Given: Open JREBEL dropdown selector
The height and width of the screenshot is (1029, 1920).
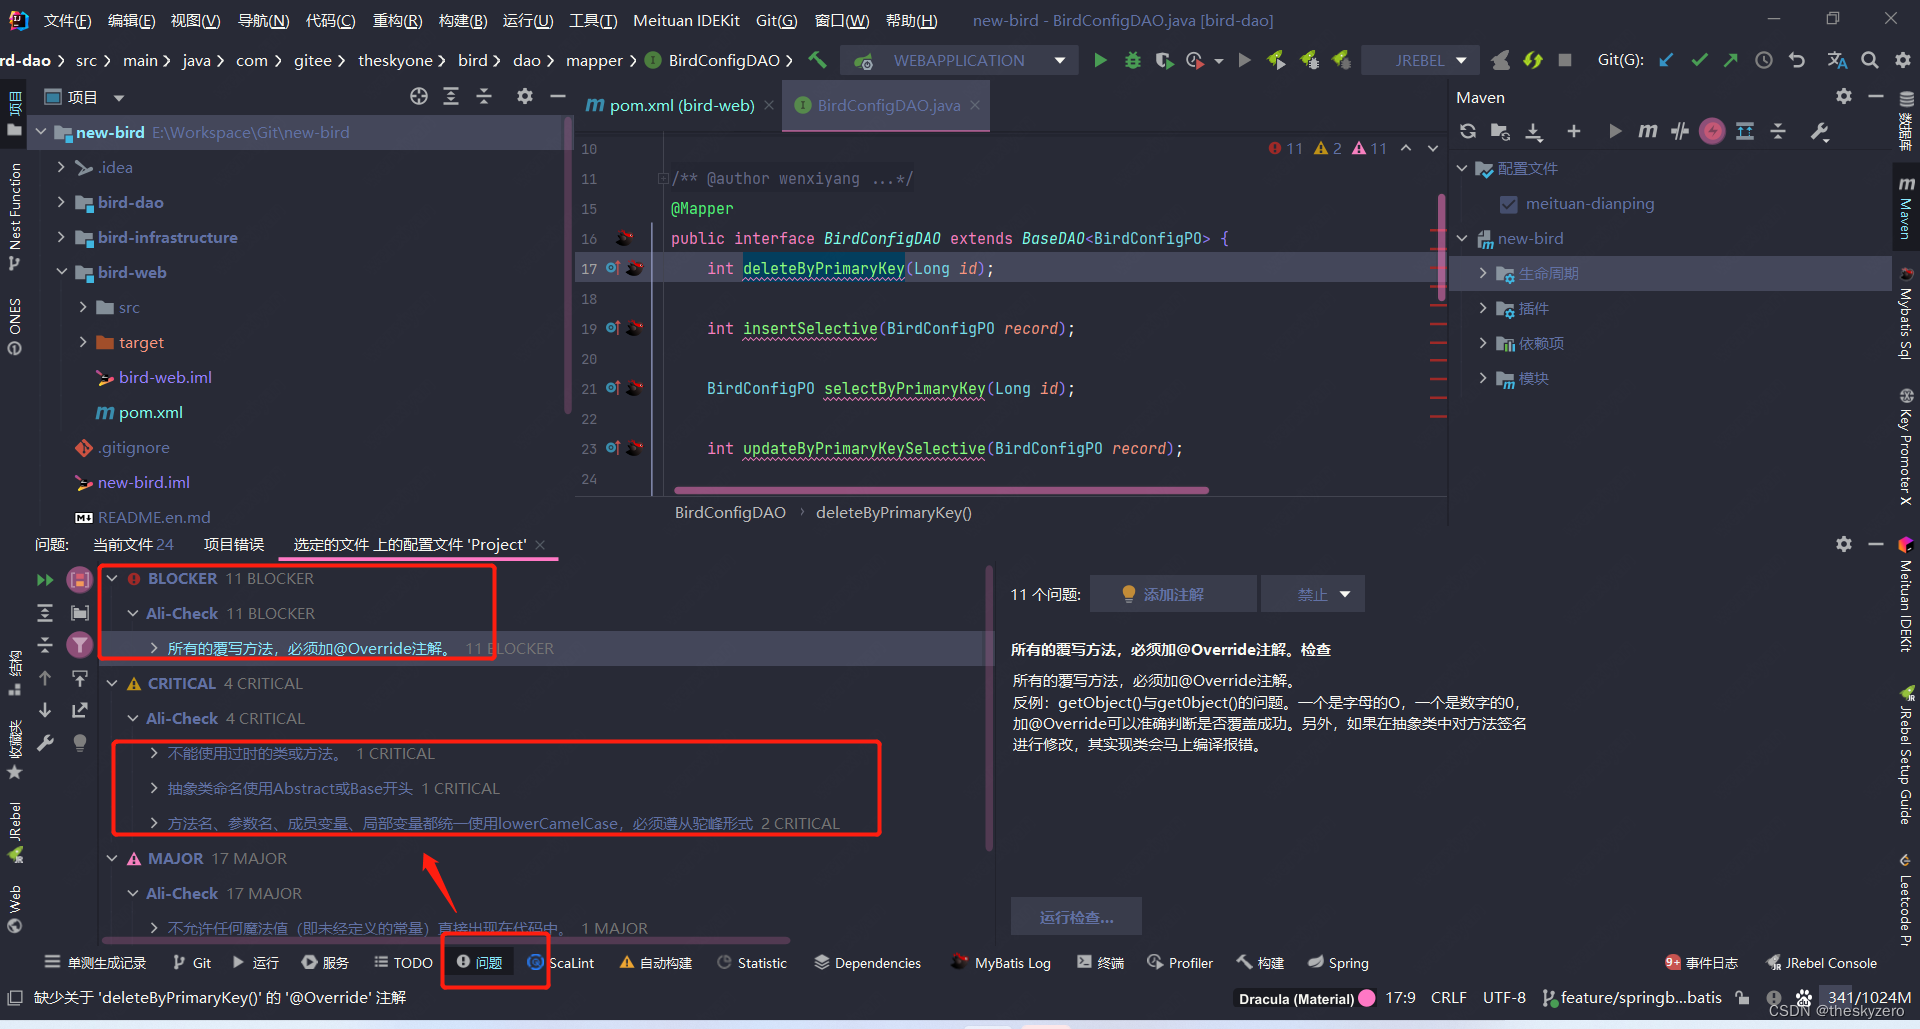Looking at the screenshot, I should [x=1420, y=60].
